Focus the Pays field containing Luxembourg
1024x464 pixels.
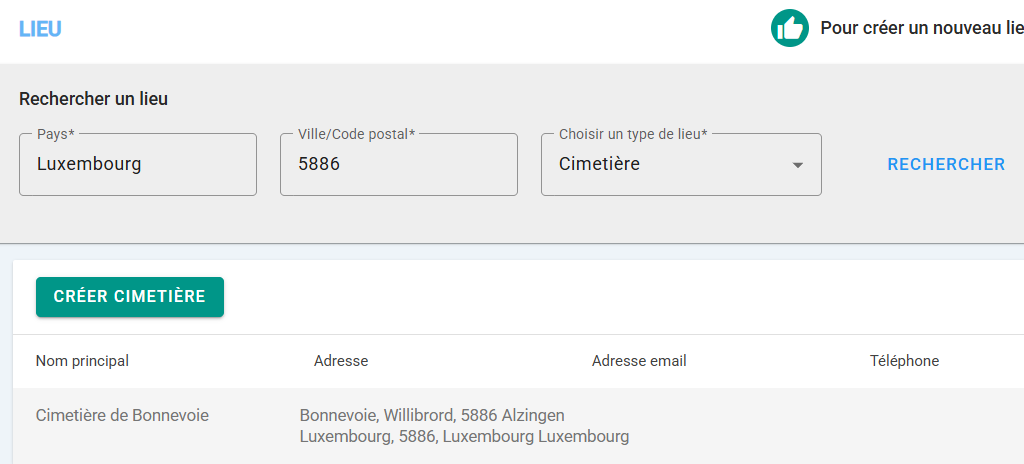(138, 165)
